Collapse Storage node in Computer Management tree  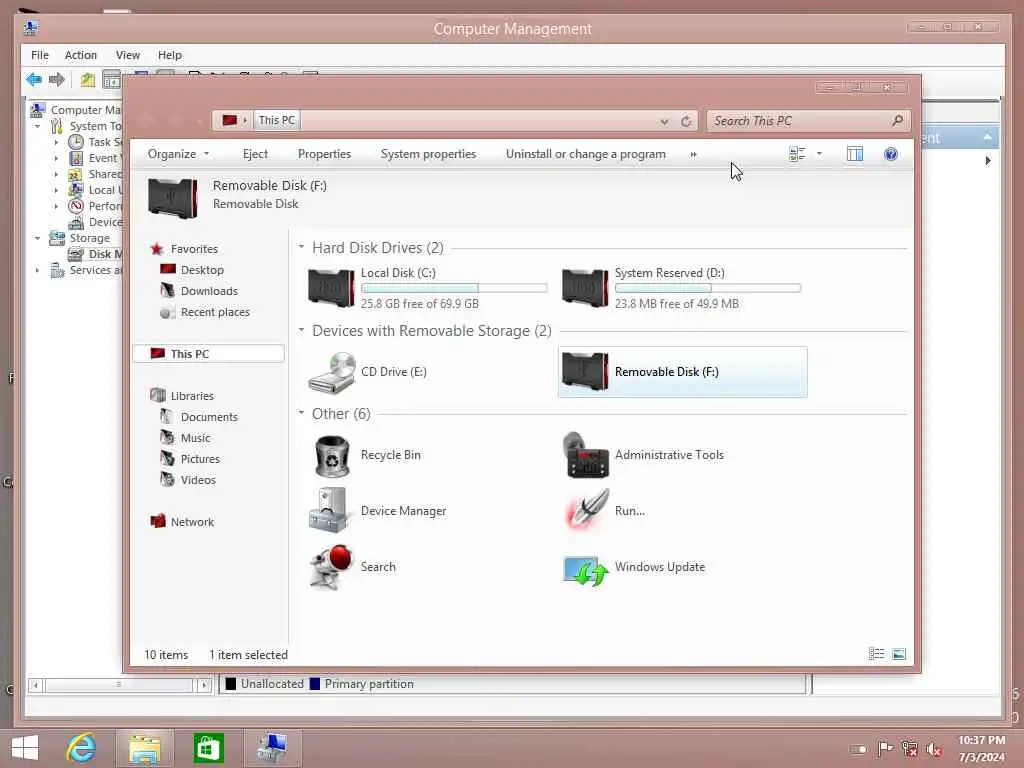(x=37, y=238)
